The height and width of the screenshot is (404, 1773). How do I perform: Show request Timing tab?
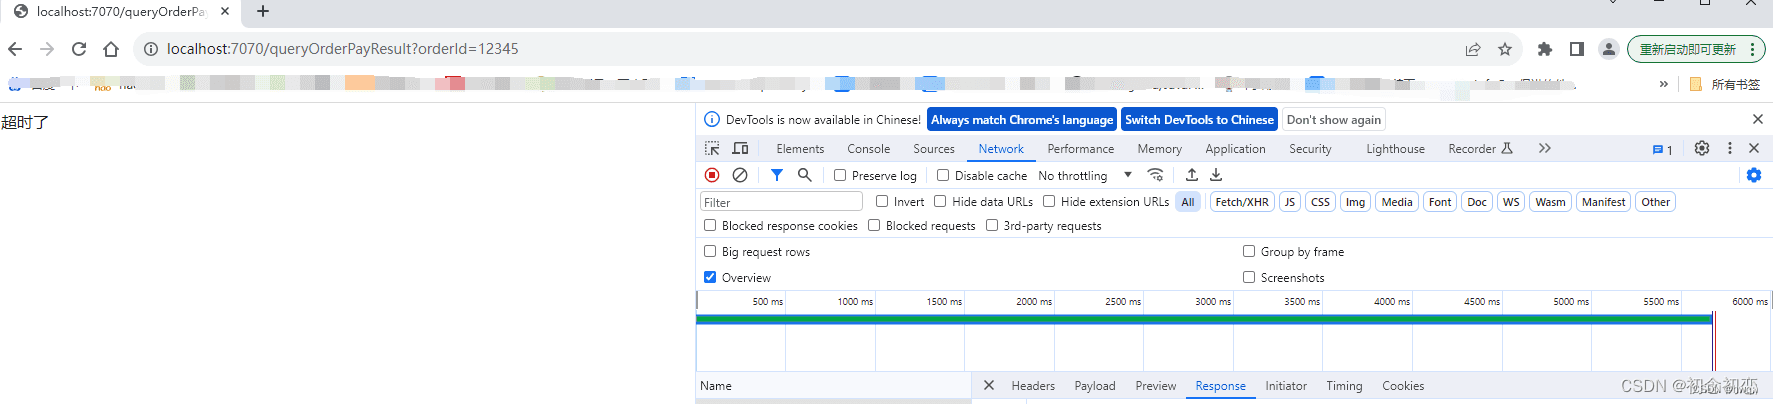pyautogui.click(x=1344, y=386)
